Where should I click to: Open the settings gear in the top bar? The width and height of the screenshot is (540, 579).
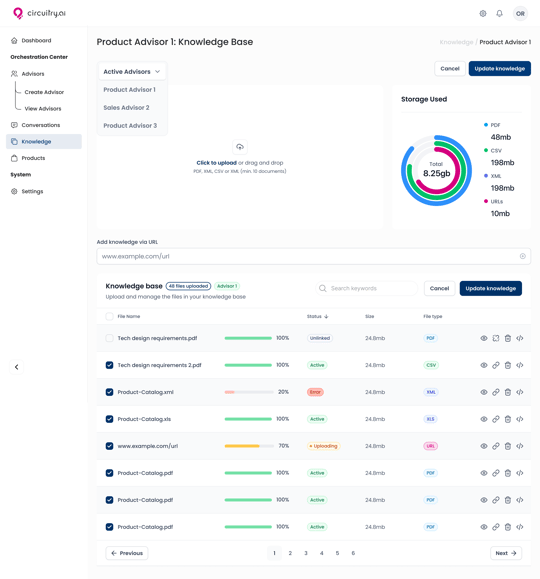(x=483, y=14)
